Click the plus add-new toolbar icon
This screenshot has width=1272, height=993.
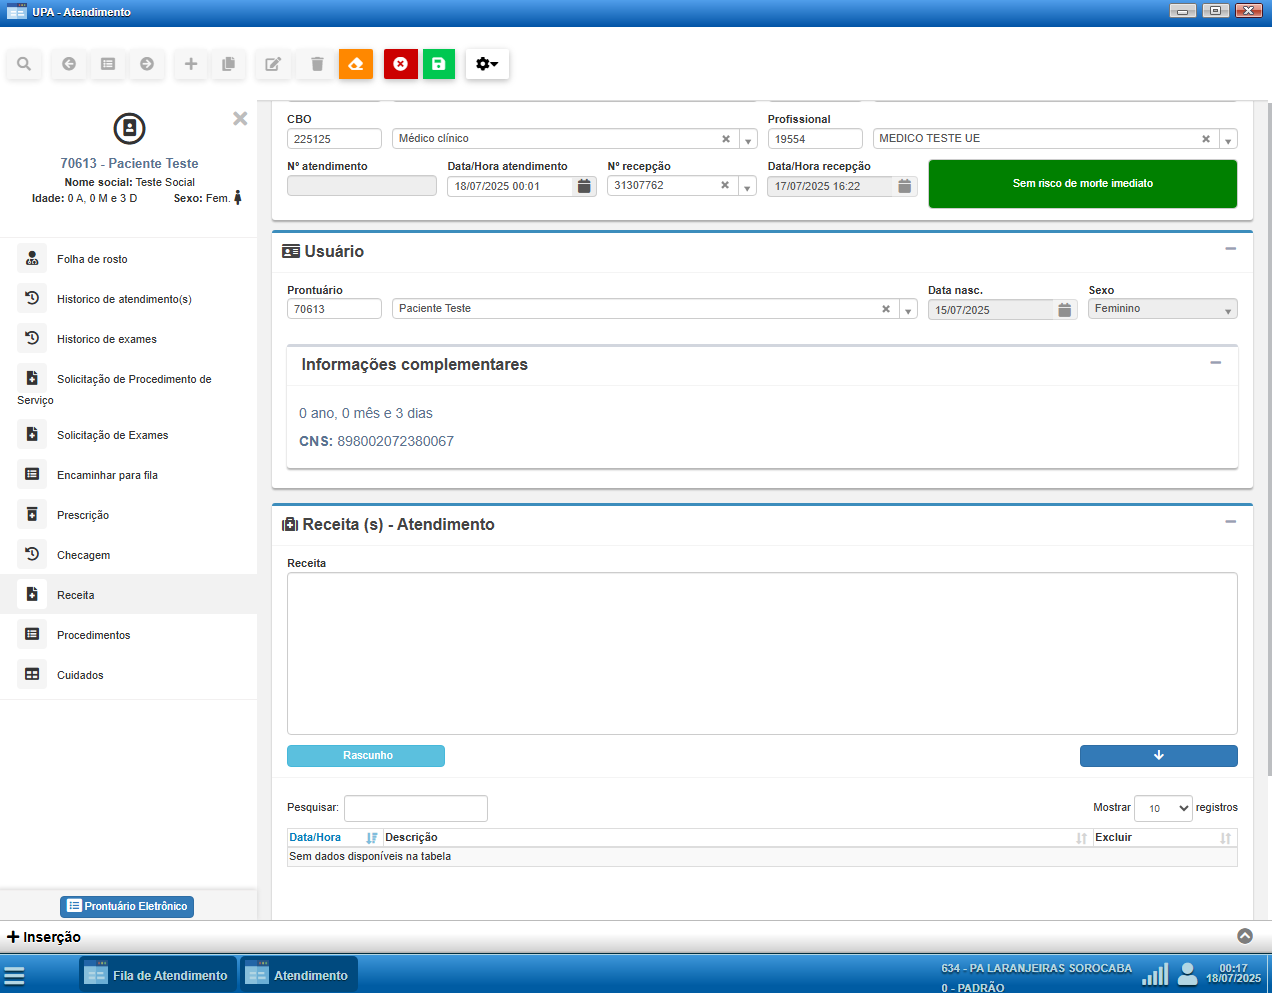coord(190,64)
